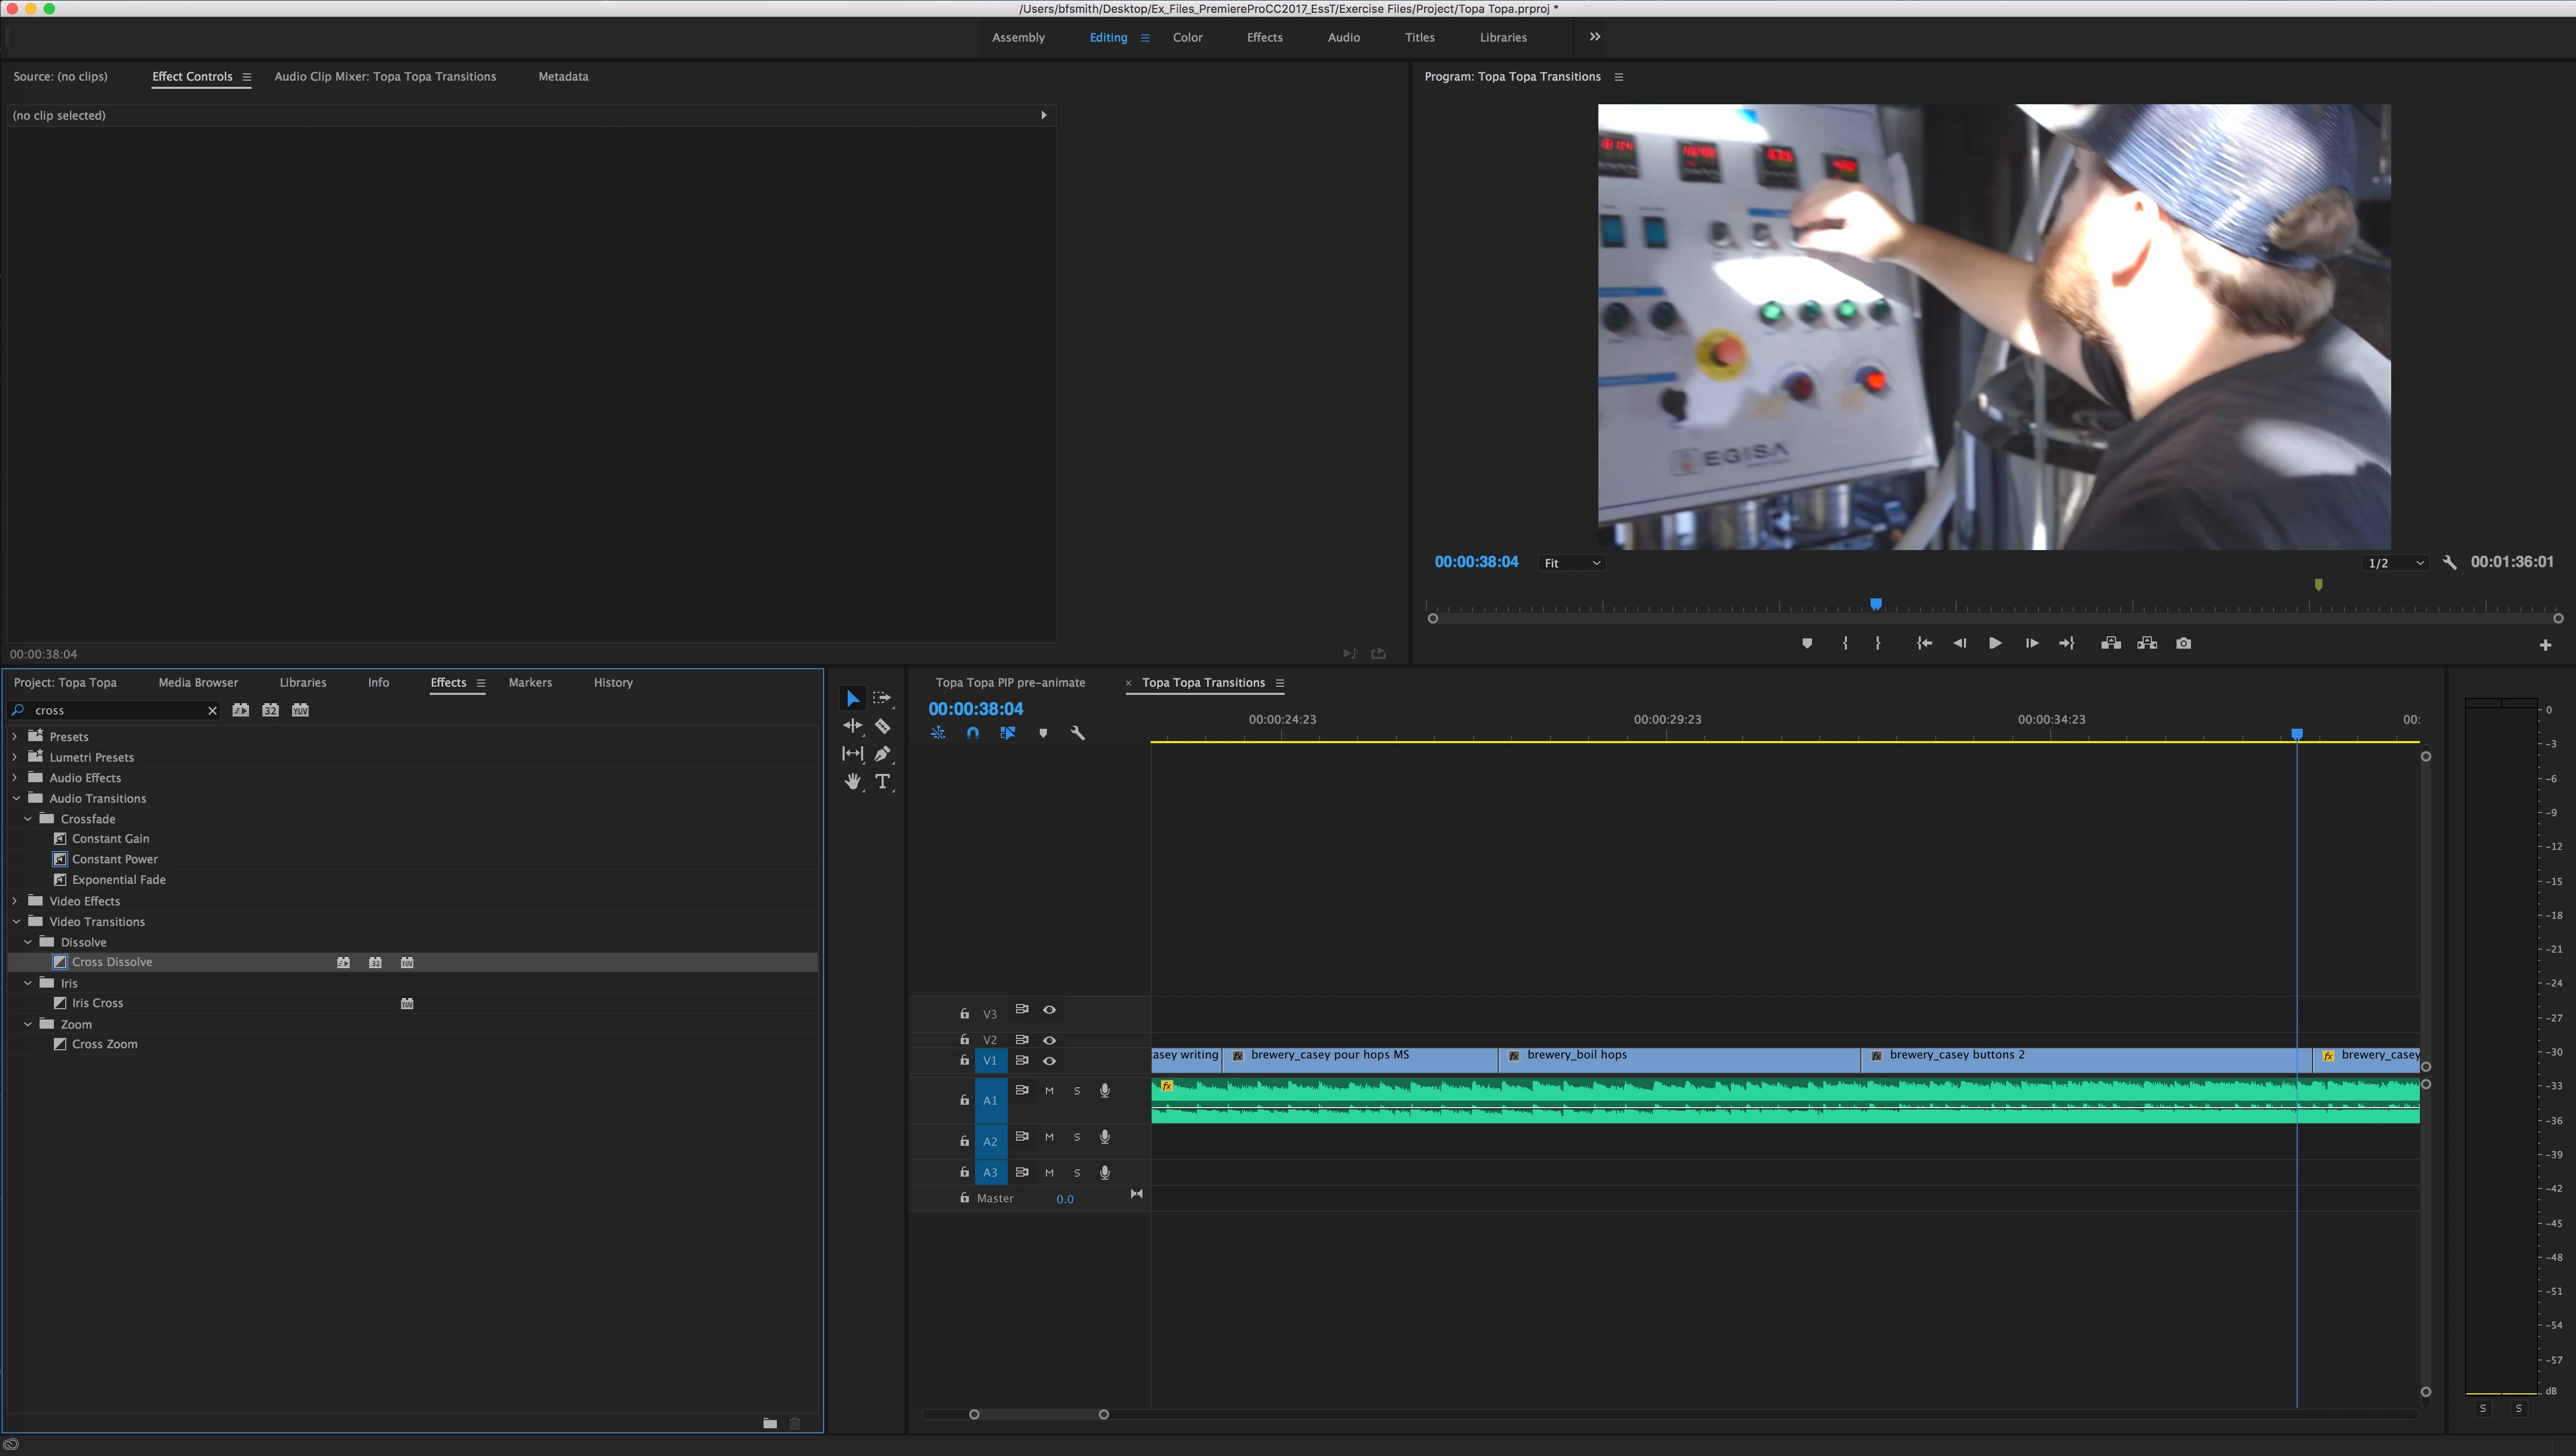The image size is (2576, 1456).
Task: Click the Add Marker icon in the timeline
Action: (x=1043, y=733)
